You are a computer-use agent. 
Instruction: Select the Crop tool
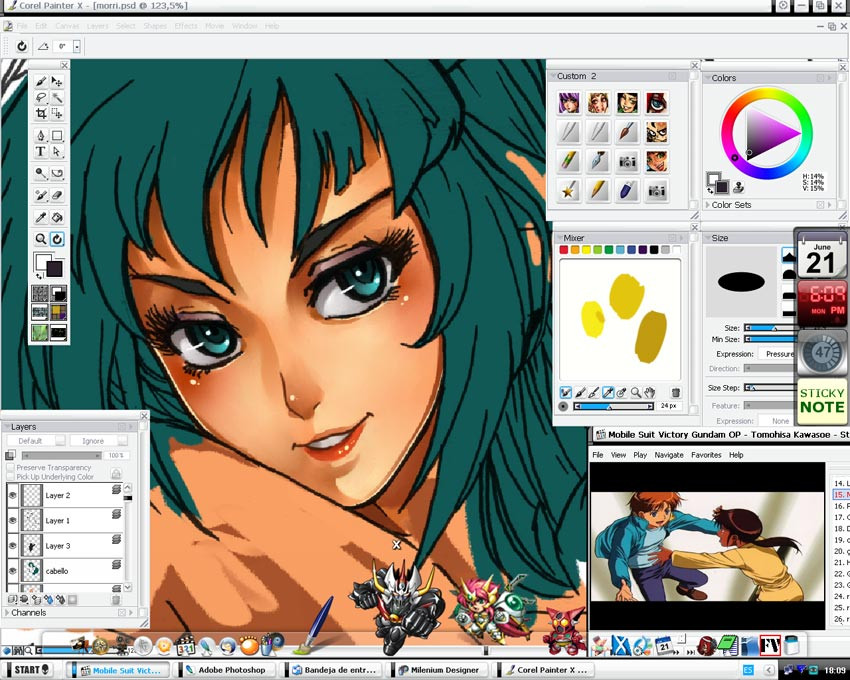pos(41,113)
